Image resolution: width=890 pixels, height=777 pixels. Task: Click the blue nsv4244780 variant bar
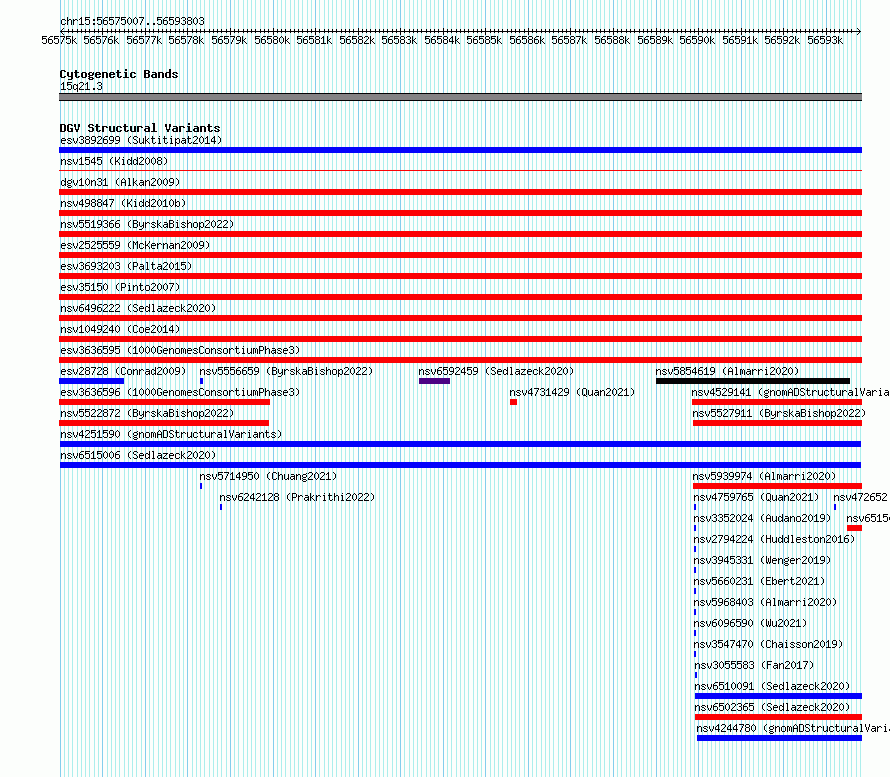click(779, 738)
